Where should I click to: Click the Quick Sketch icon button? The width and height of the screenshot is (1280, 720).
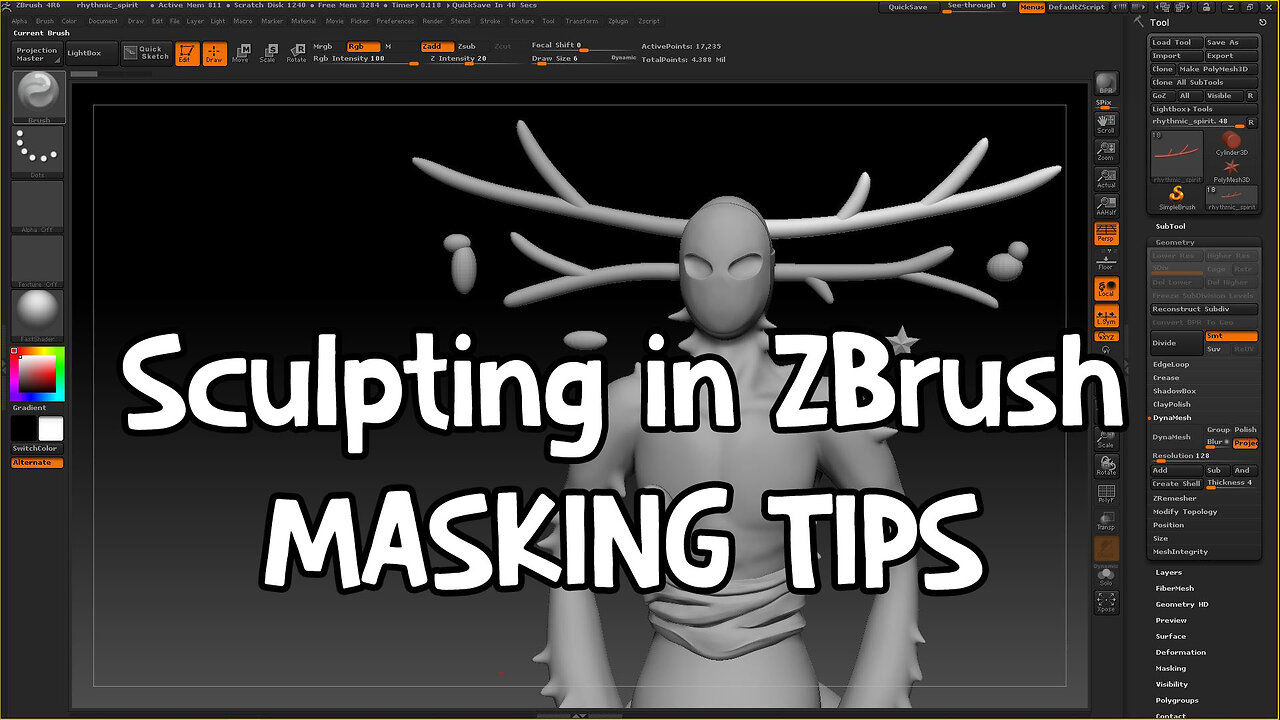coord(146,53)
